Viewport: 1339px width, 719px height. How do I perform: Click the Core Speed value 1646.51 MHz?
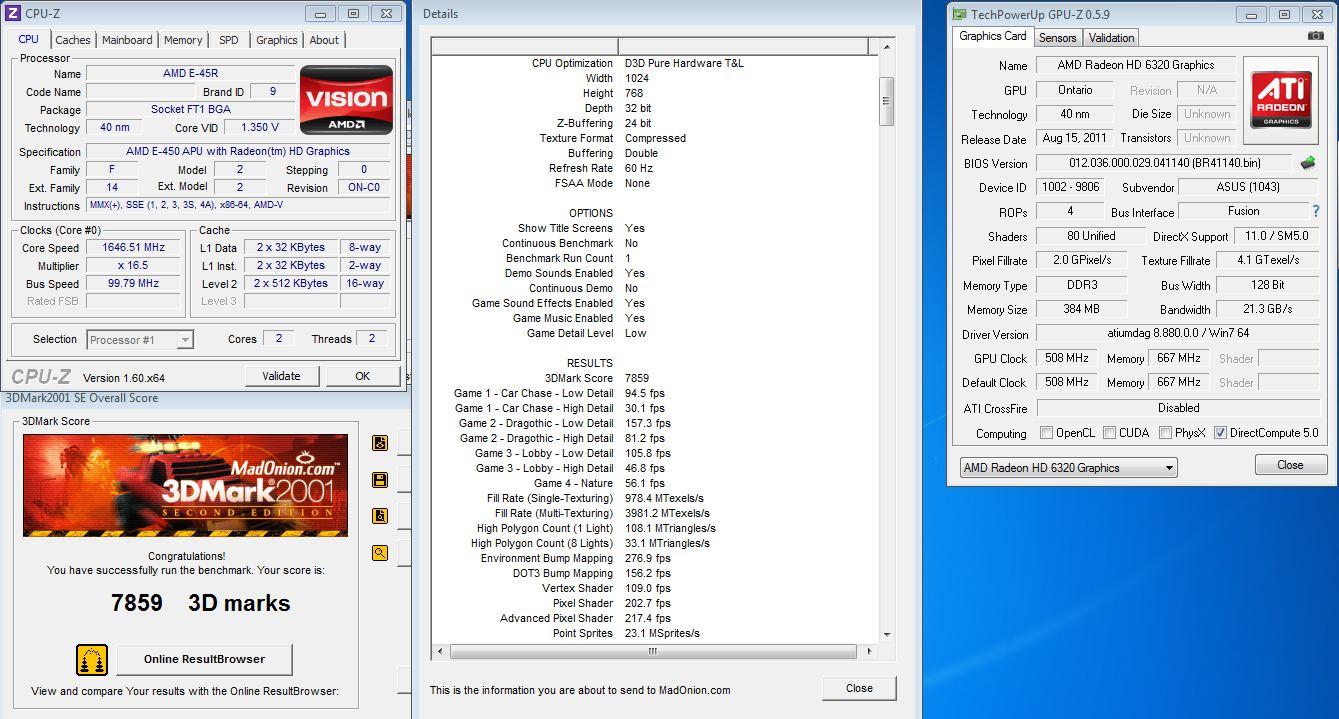point(133,248)
